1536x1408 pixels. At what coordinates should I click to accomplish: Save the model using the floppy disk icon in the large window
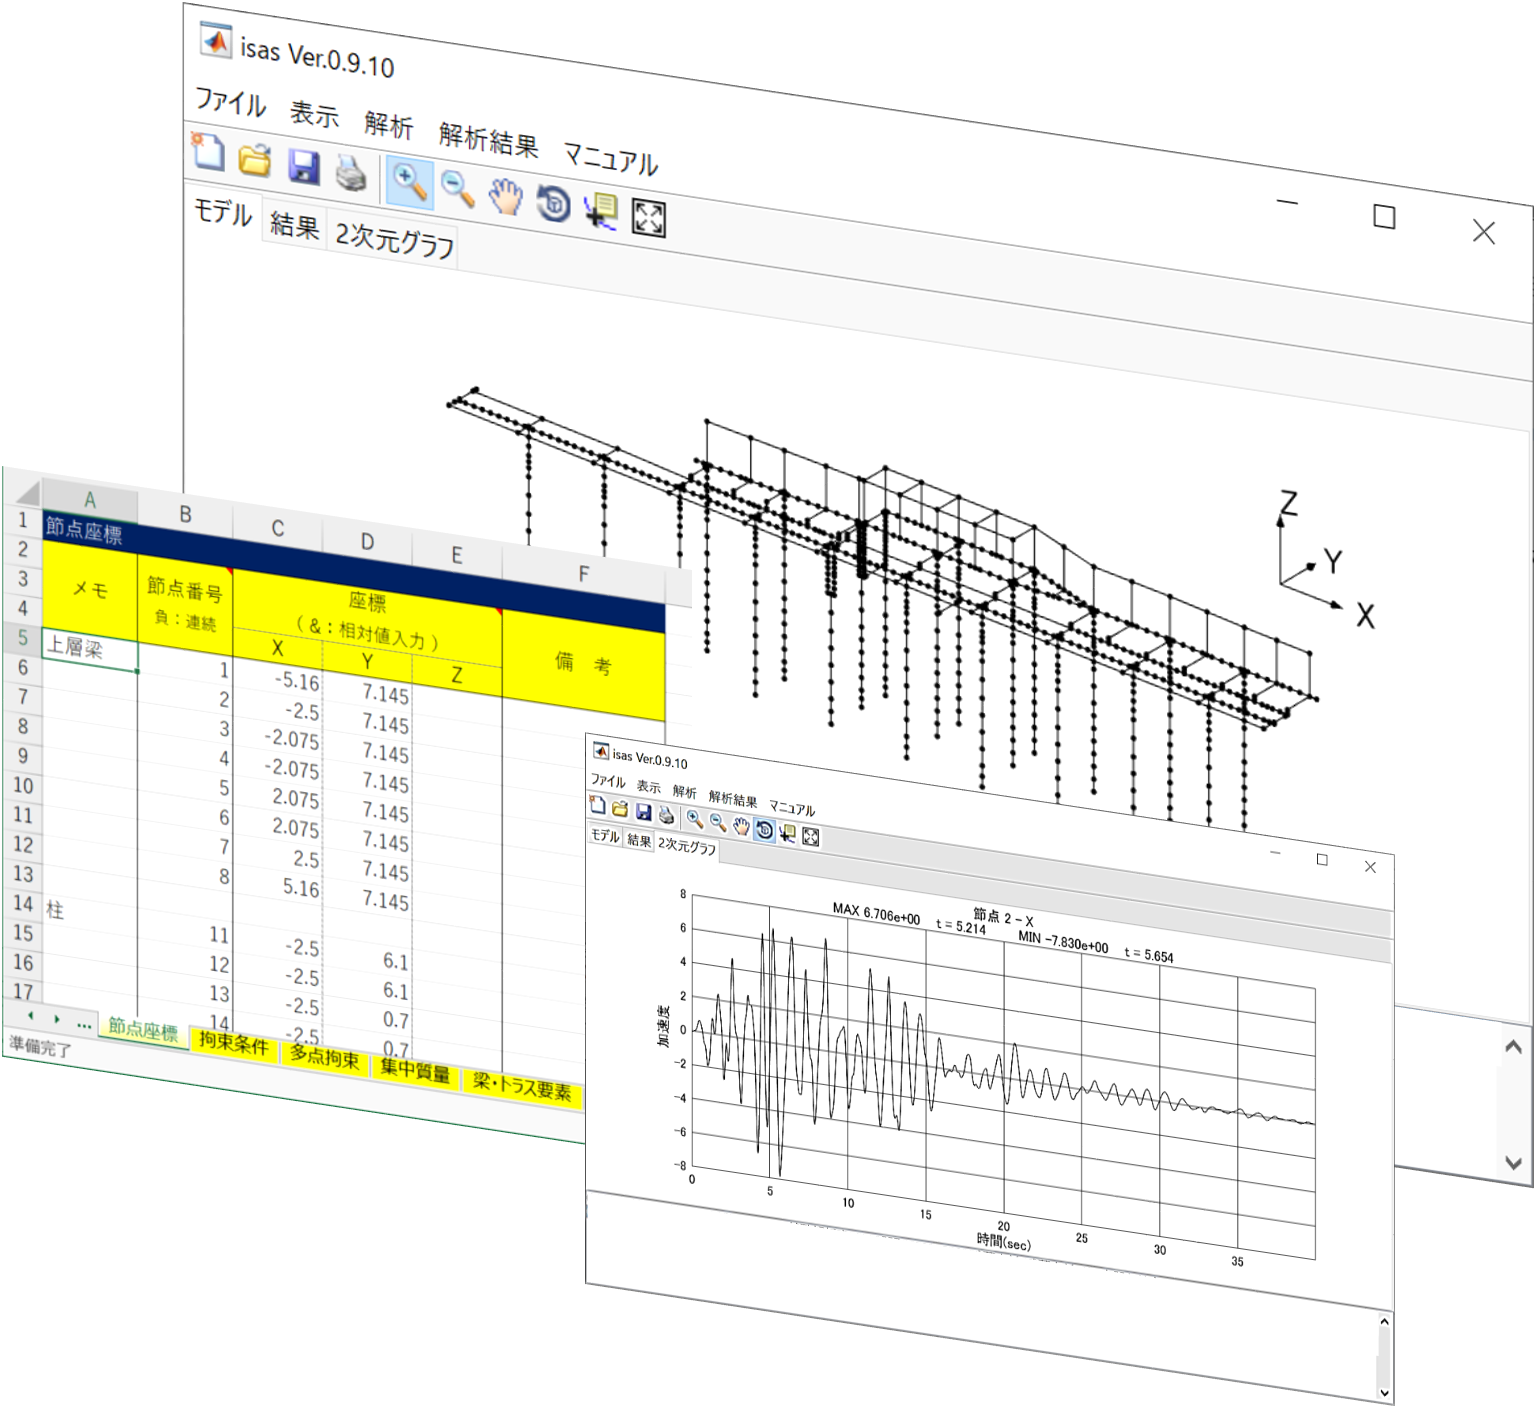tap(303, 166)
